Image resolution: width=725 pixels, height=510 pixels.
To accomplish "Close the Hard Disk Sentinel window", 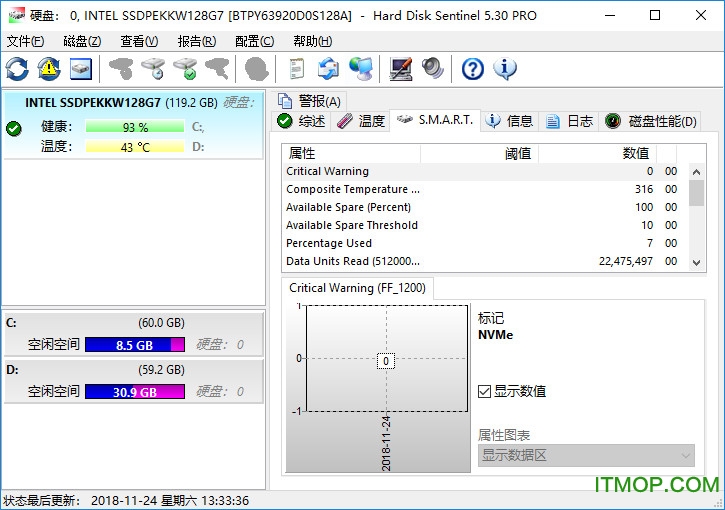I will tap(700, 15).
